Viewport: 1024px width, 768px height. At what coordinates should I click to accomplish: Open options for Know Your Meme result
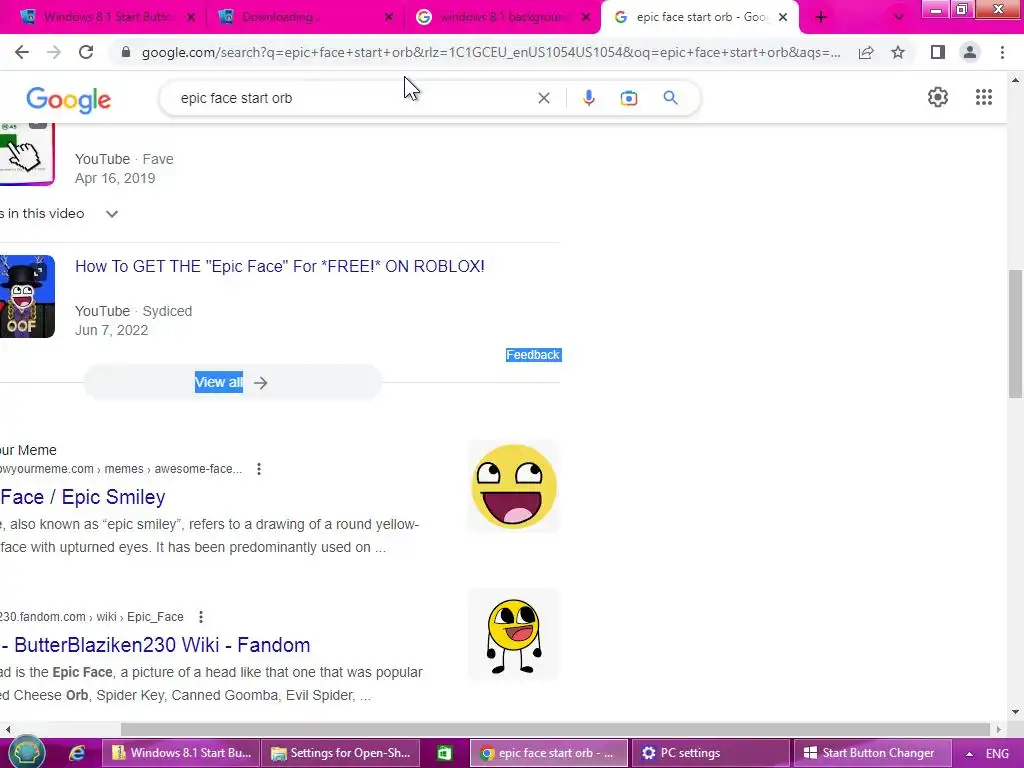point(259,469)
